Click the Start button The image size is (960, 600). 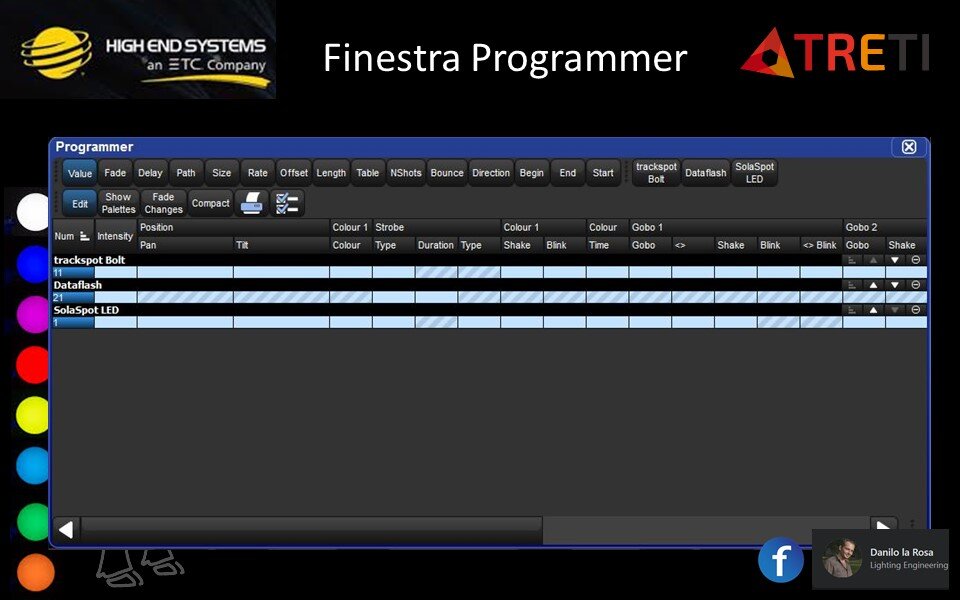click(603, 173)
